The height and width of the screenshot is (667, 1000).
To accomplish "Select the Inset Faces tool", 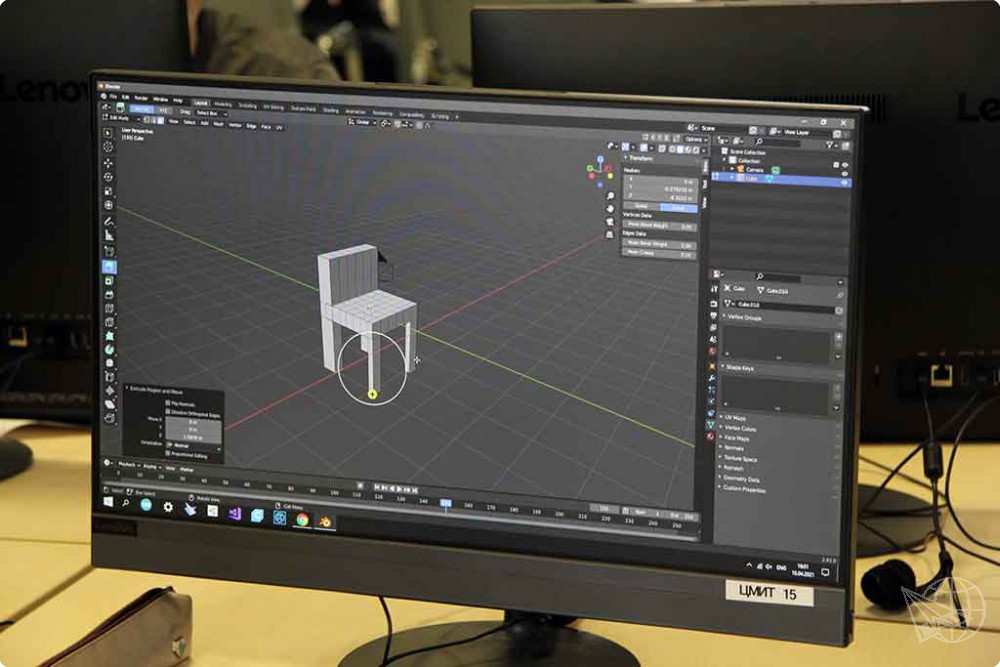I will tap(109, 281).
